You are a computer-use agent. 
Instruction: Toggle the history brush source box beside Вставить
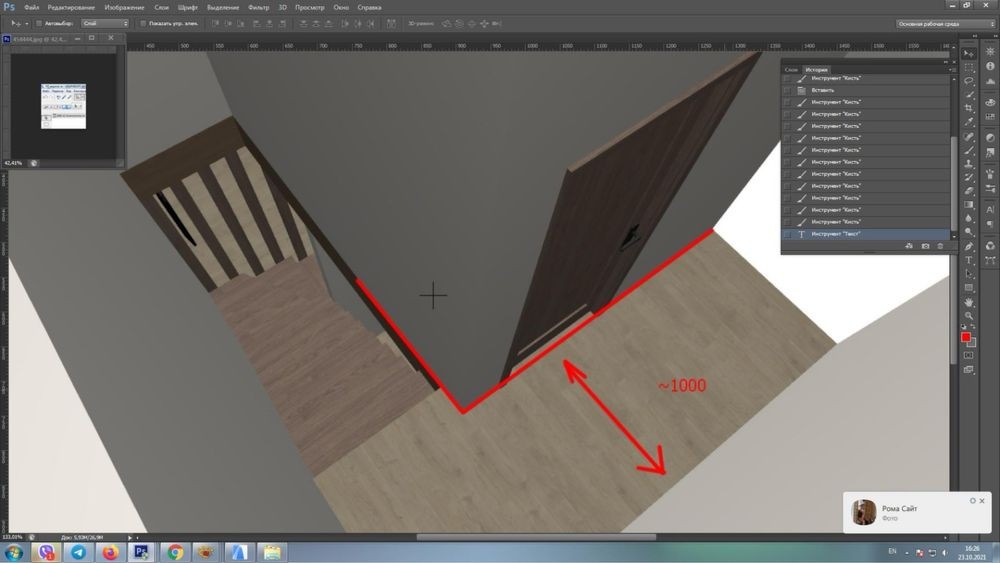[x=787, y=90]
